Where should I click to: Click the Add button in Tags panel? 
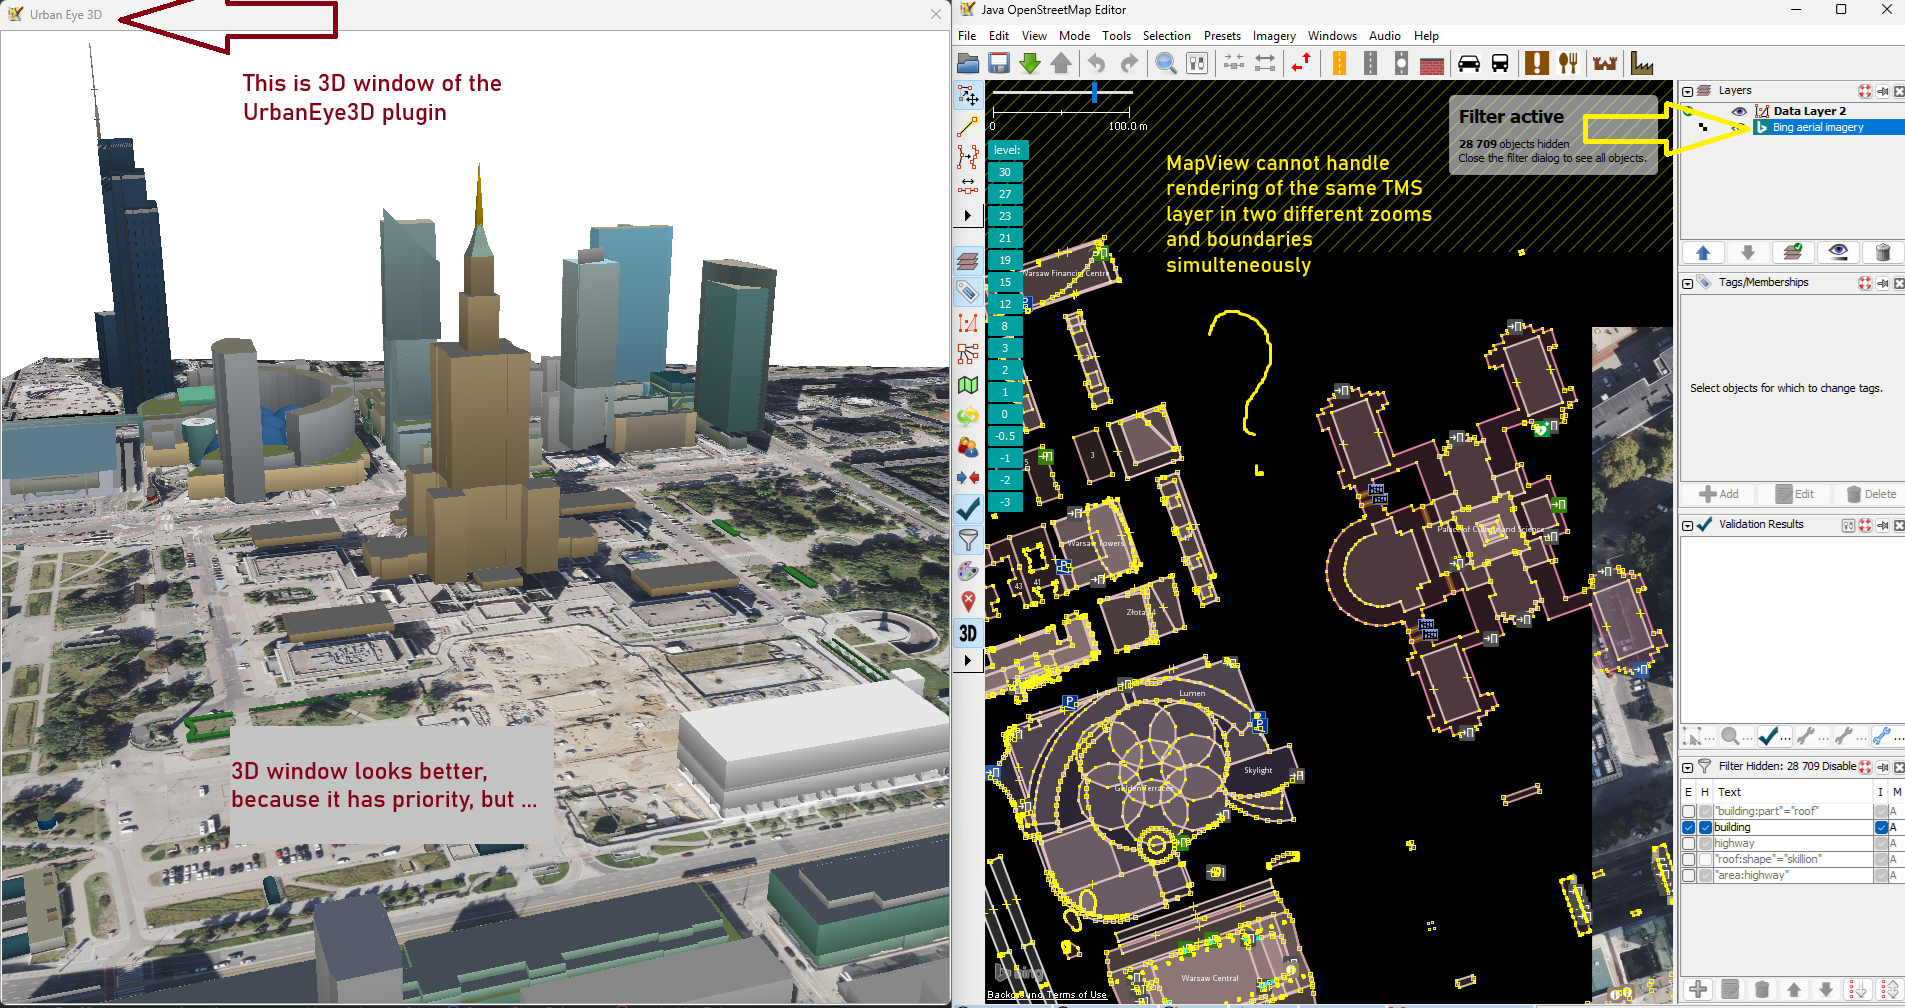[1720, 494]
